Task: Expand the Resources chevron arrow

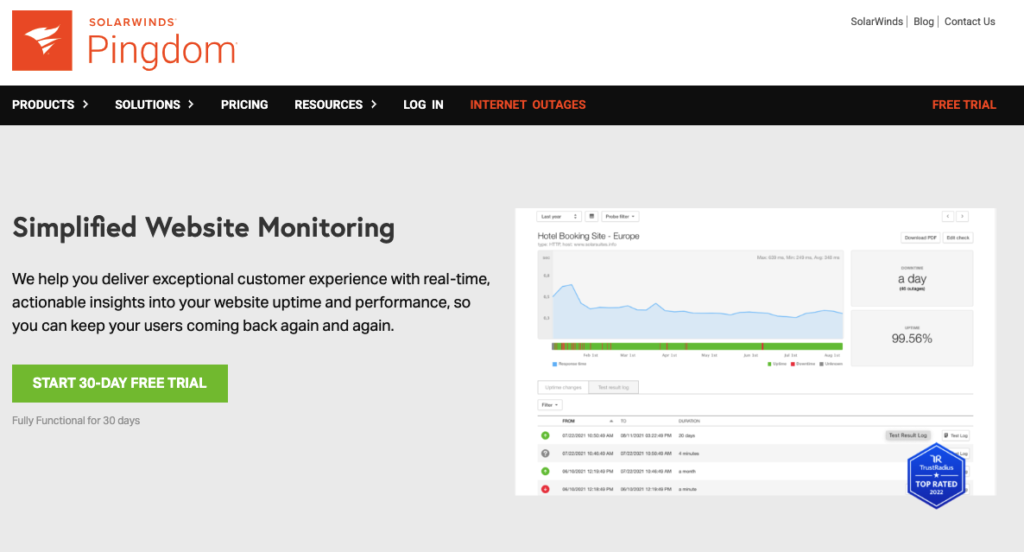Action: [374, 105]
